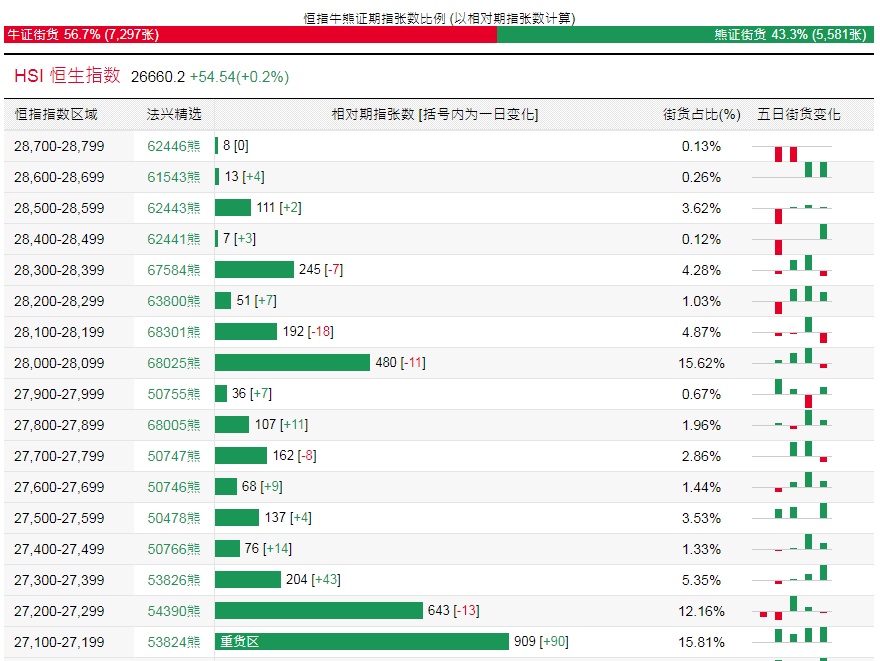880x661 pixels.
Task: Open the 62446熊 warrant link
Action: point(173,146)
